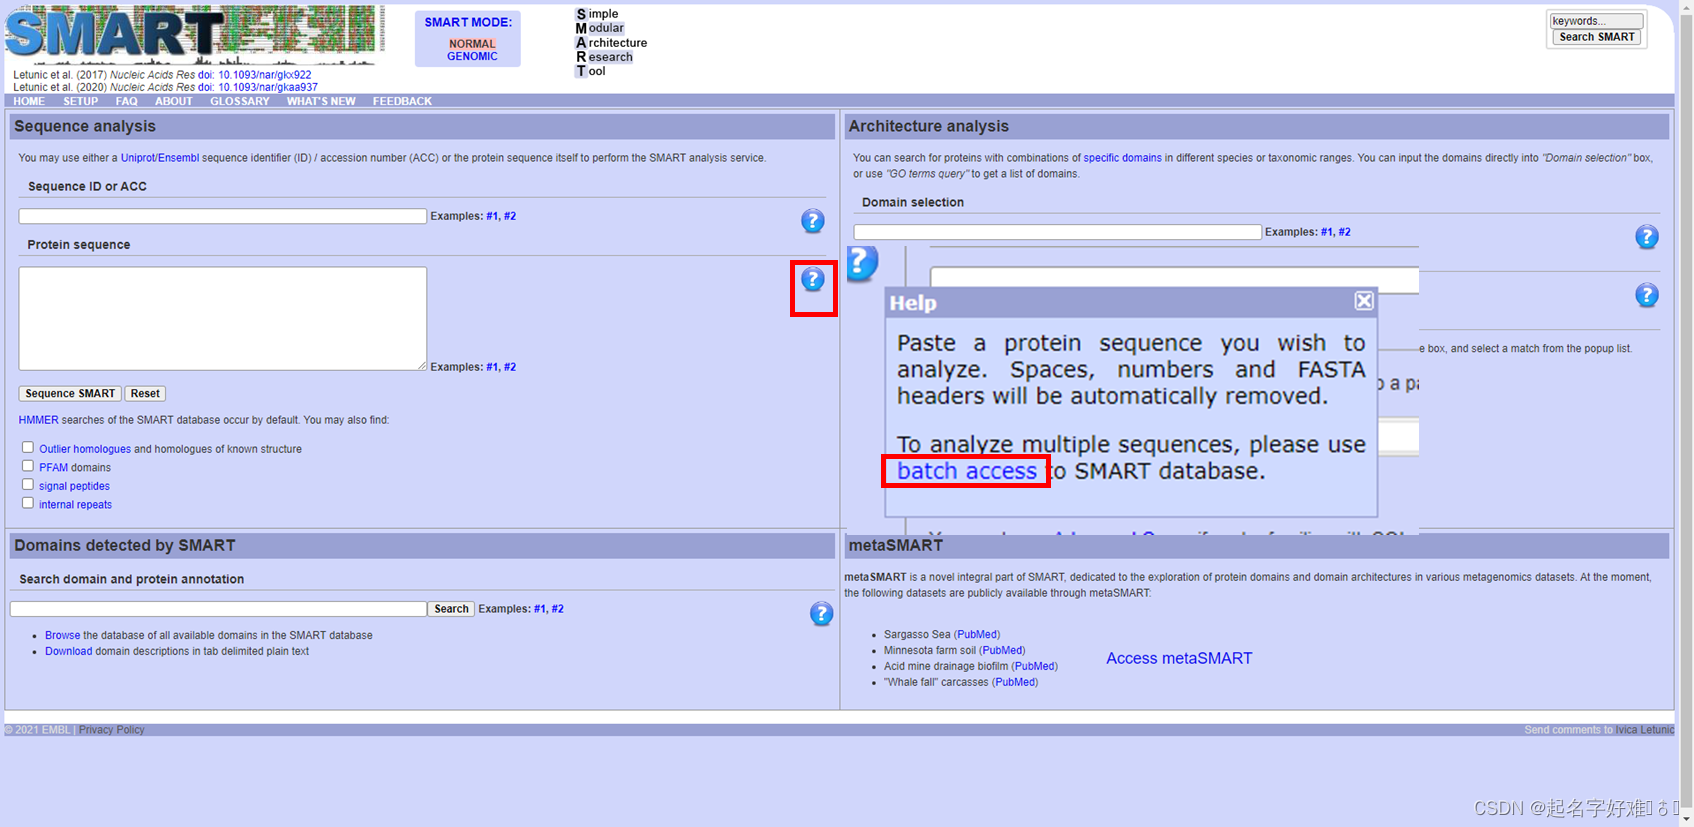
Task: Click the SMART logo banner
Action: 194,35
